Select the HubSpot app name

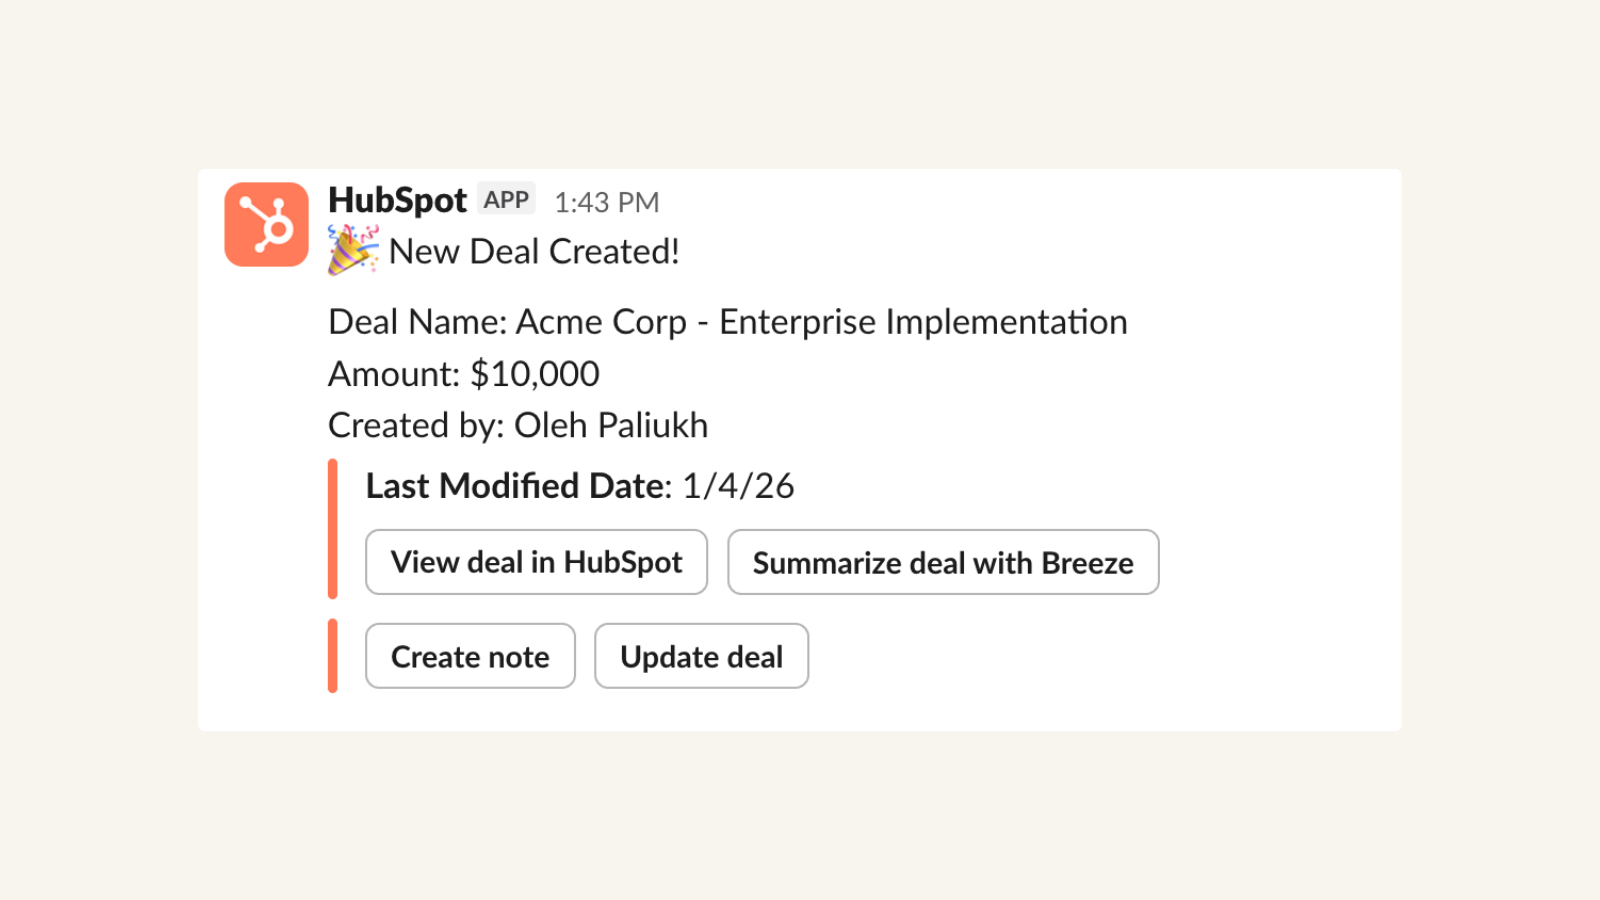[396, 200]
